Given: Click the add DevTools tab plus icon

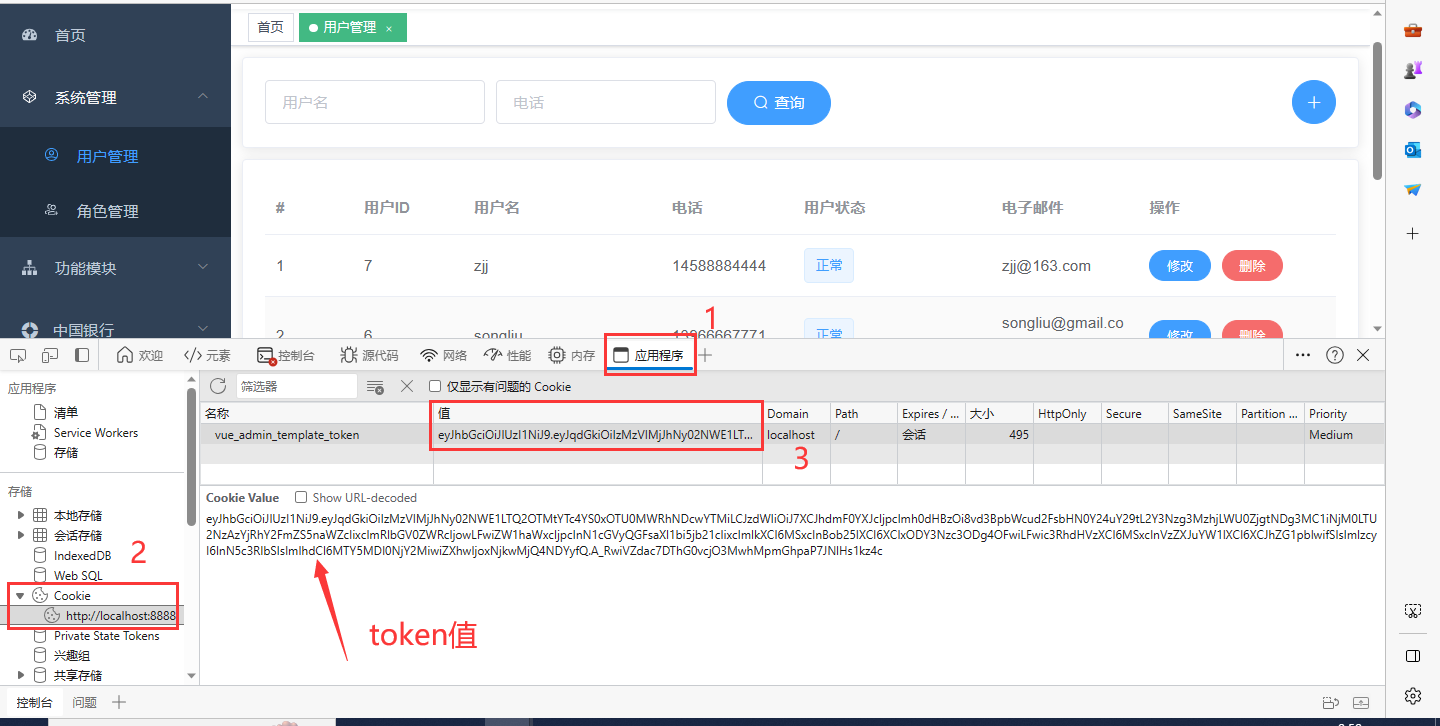Looking at the screenshot, I should (x=705, y=355).
